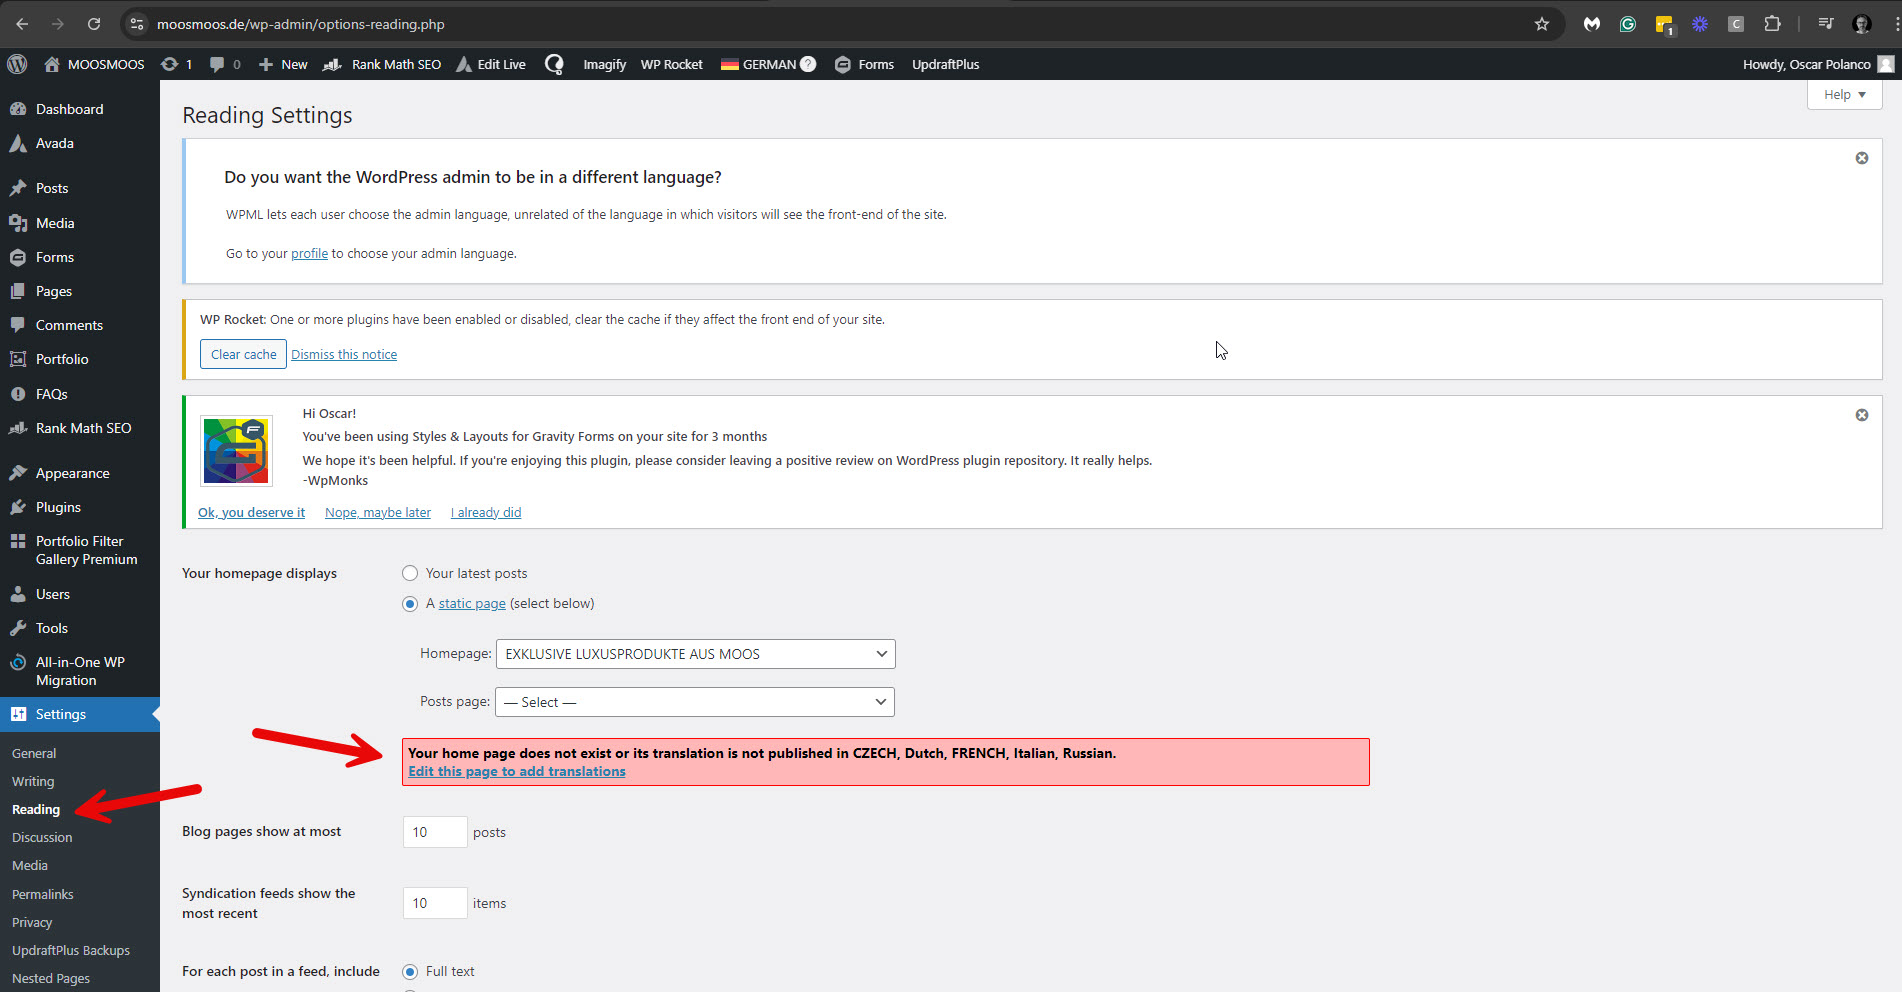Open the Plugins menu in sidebar

tap(58, 507)
